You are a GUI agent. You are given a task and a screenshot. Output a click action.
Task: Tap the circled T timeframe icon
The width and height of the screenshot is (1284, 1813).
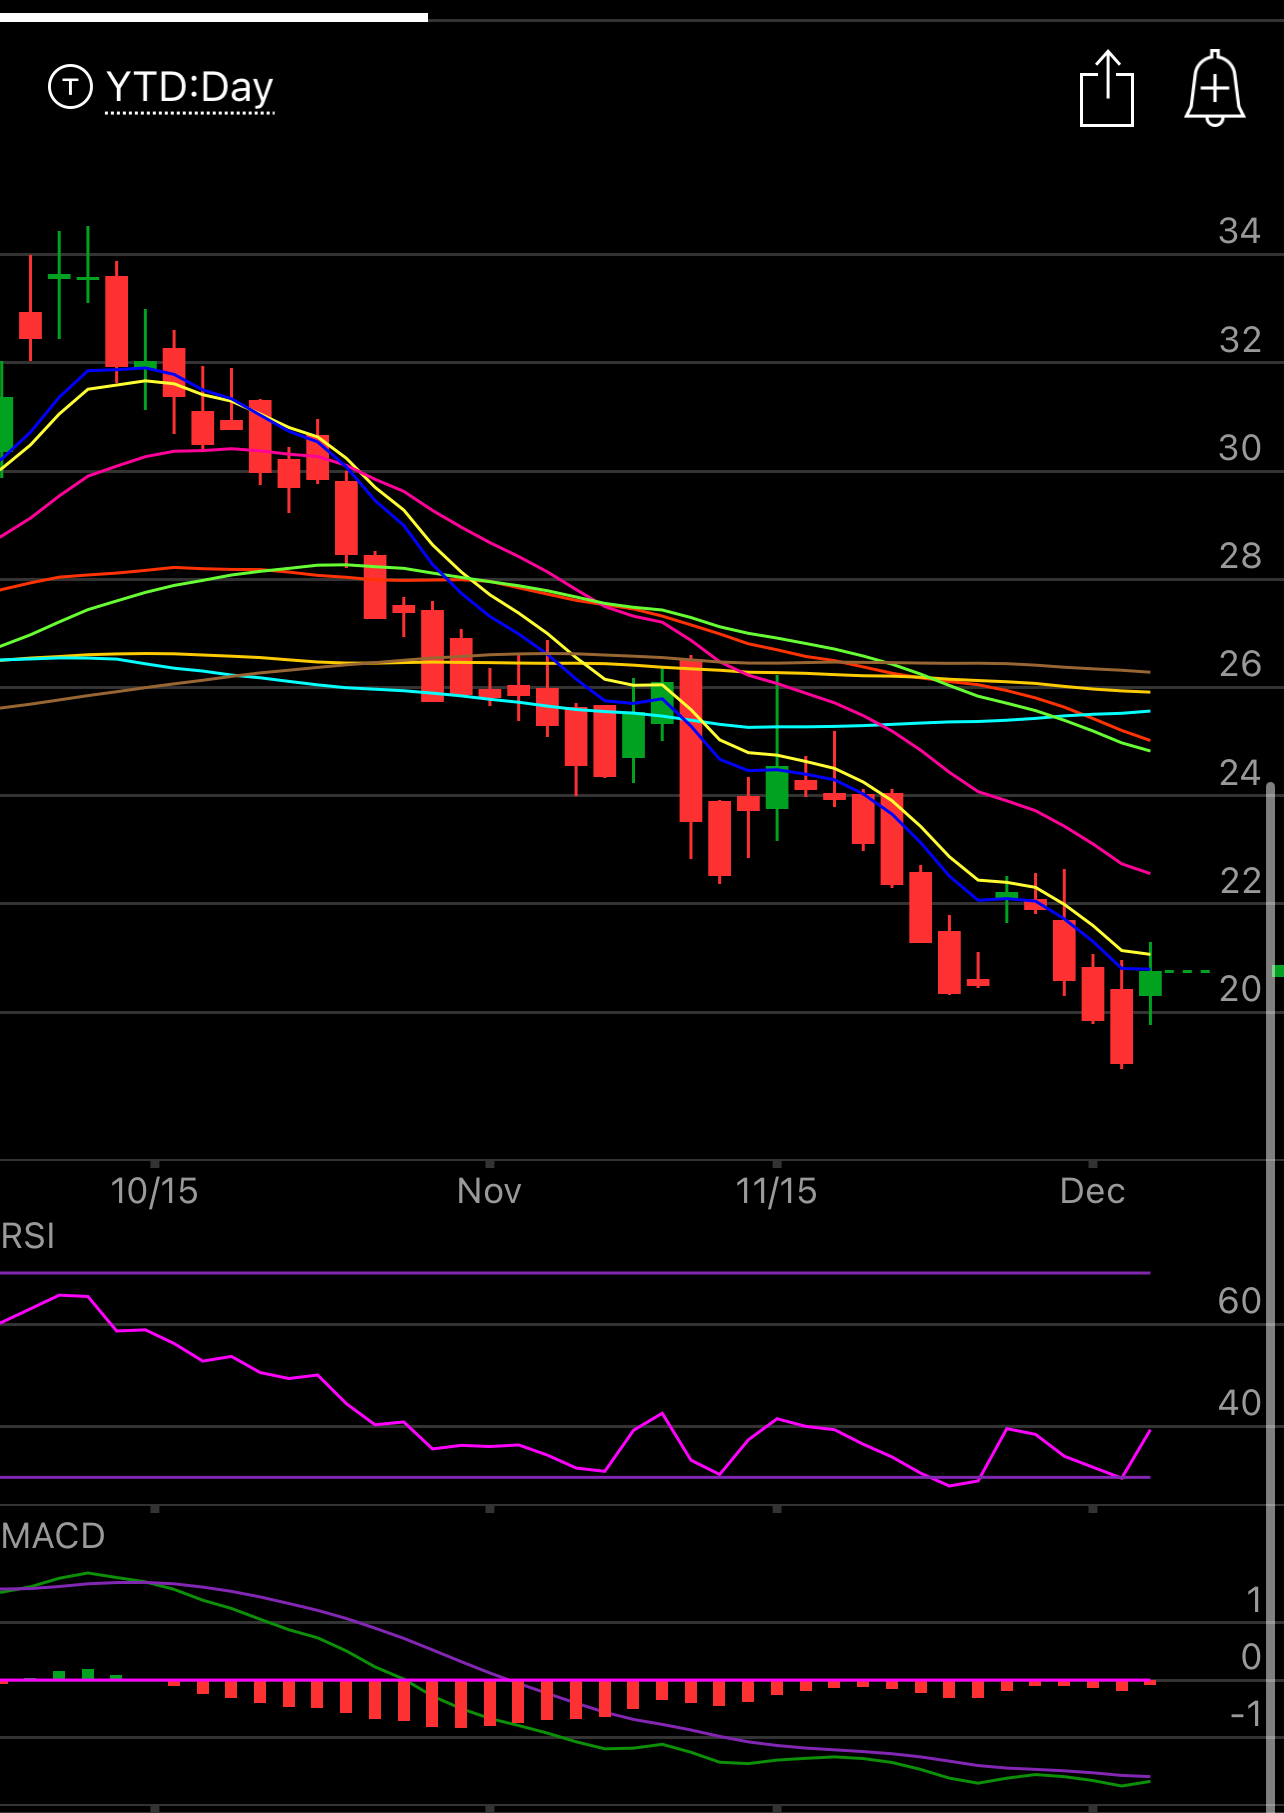[x=70, y=87]
